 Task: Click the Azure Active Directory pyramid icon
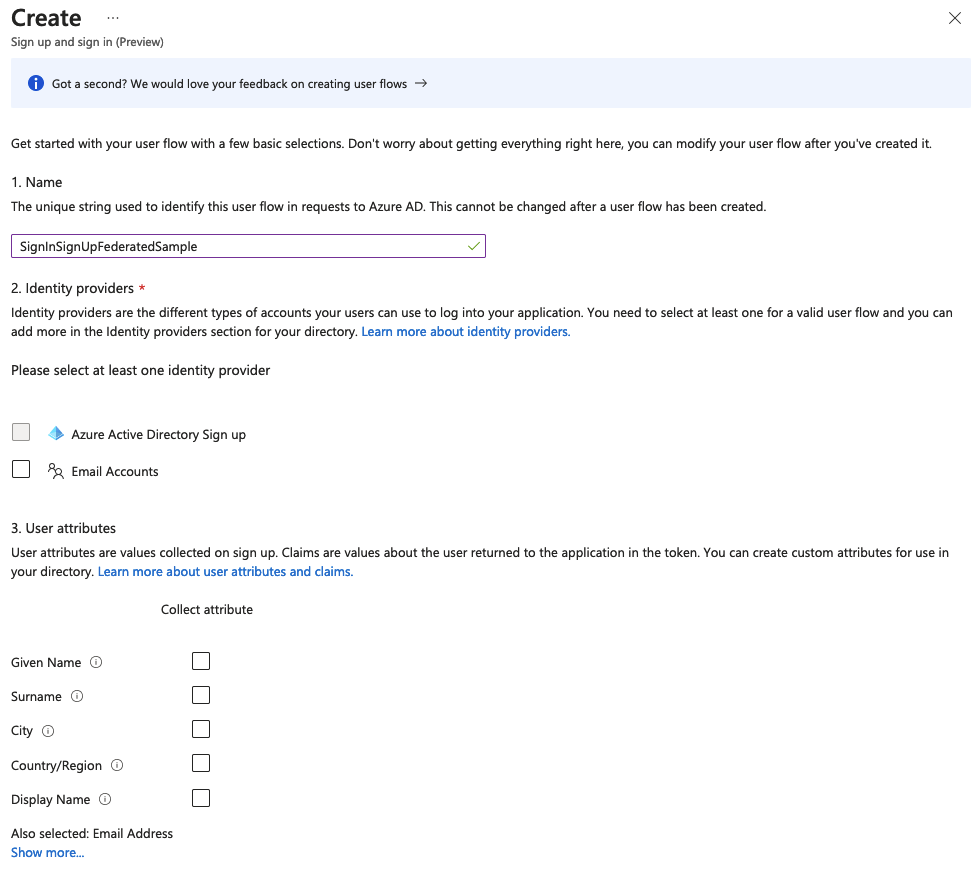click(x=56, y=434)
